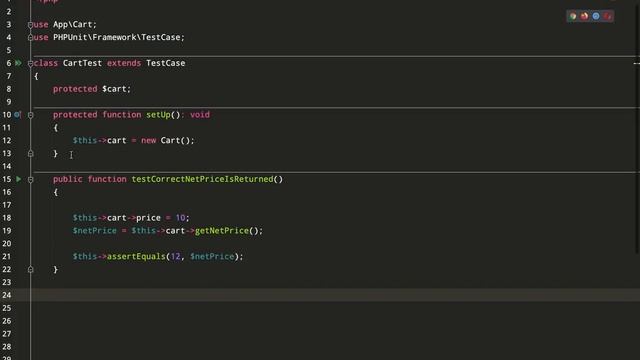Collapse the use App\Cart import fold
The height and width of the screenshot is (360, 640).
pos(30,25)
